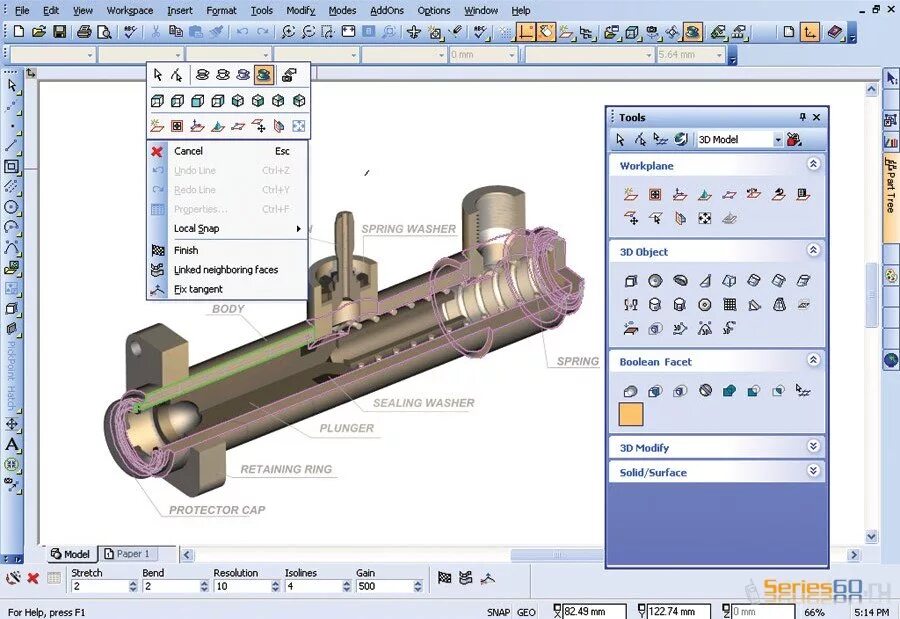
Task: Open Local Snap submenu
Action: (227, 229)
